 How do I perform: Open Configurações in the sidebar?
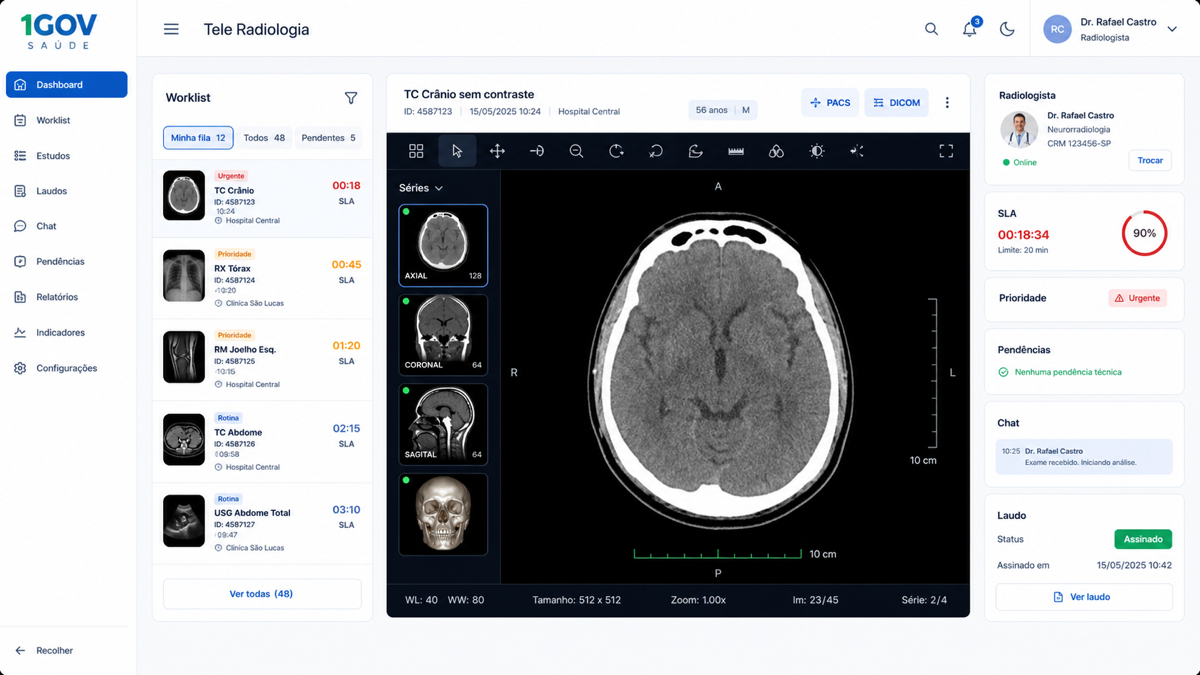(x=67, y=368)
